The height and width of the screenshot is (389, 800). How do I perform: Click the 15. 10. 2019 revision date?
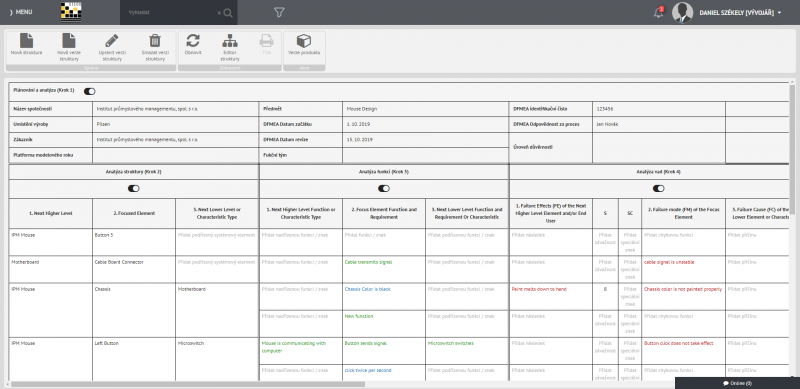click(x=425, y=139)
